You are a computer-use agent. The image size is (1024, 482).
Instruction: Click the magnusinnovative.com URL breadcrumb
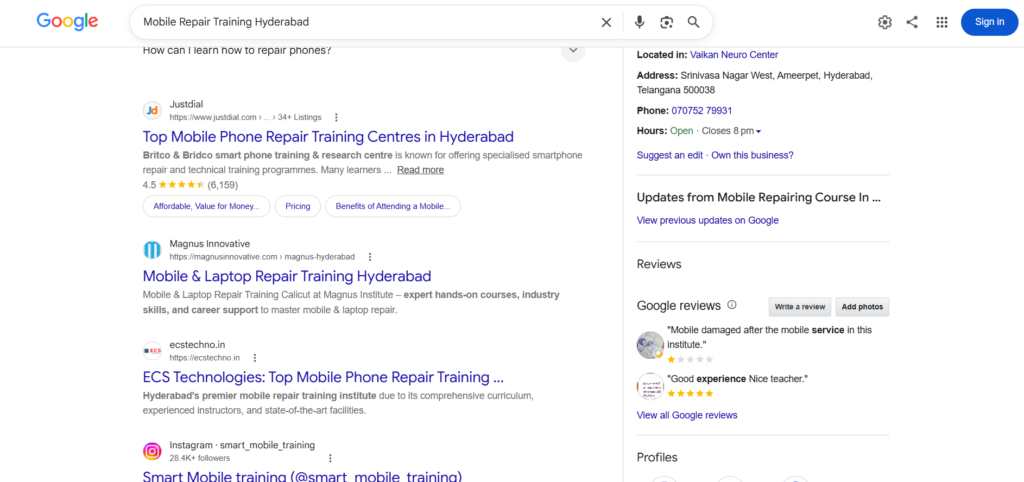(262, 257)
